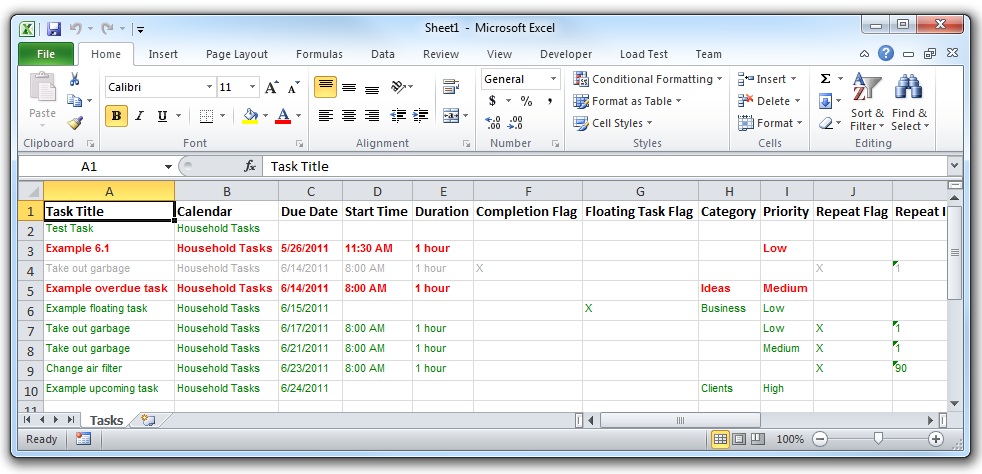Open Cell Styles gallery
This screenshot has width=982, height=474.
tap(614, 123)
